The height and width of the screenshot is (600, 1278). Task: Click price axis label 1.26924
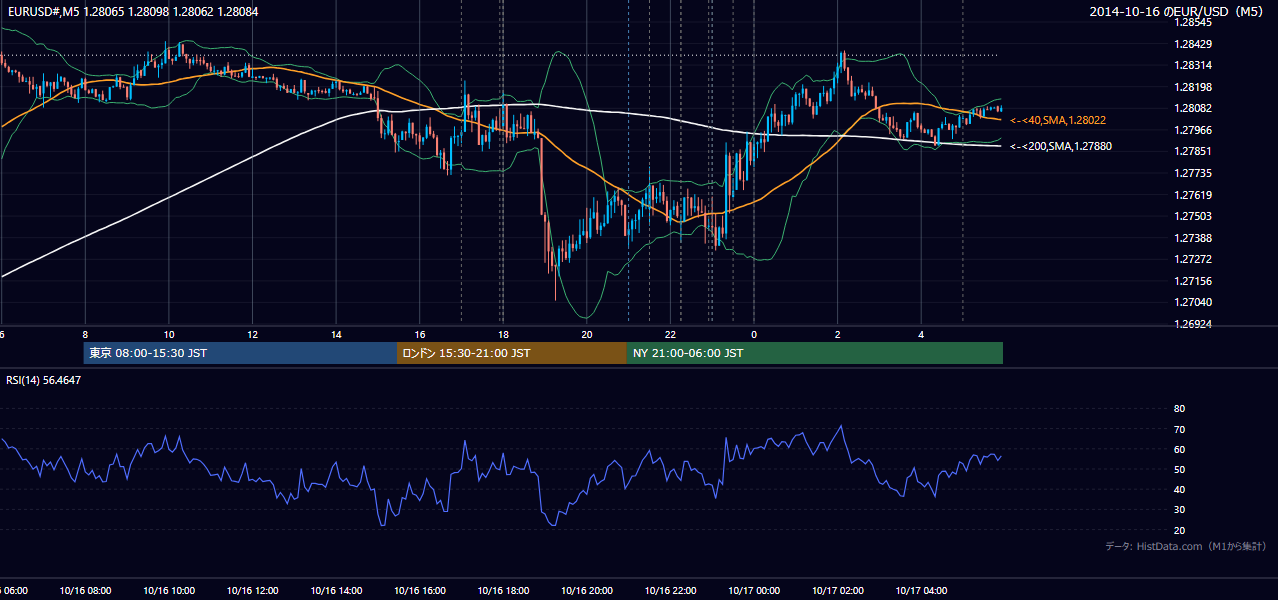1192,324
